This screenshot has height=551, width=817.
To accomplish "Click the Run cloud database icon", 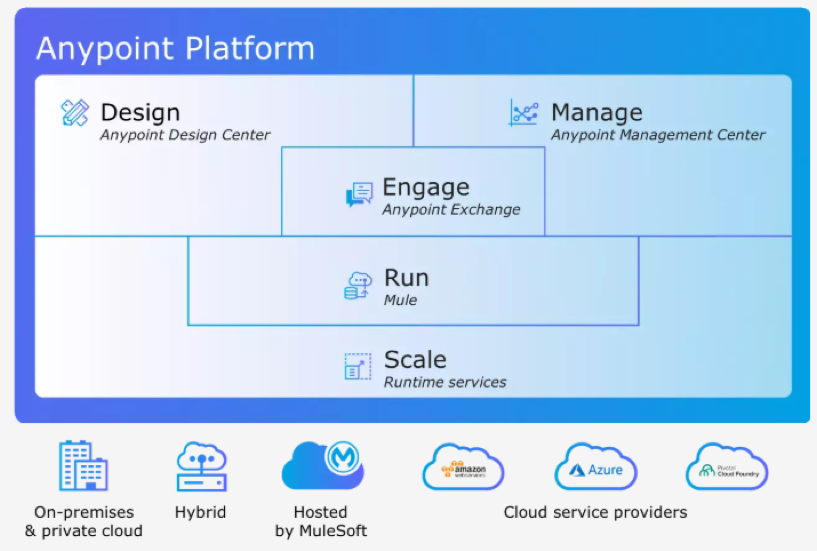I will pos(358,285).
